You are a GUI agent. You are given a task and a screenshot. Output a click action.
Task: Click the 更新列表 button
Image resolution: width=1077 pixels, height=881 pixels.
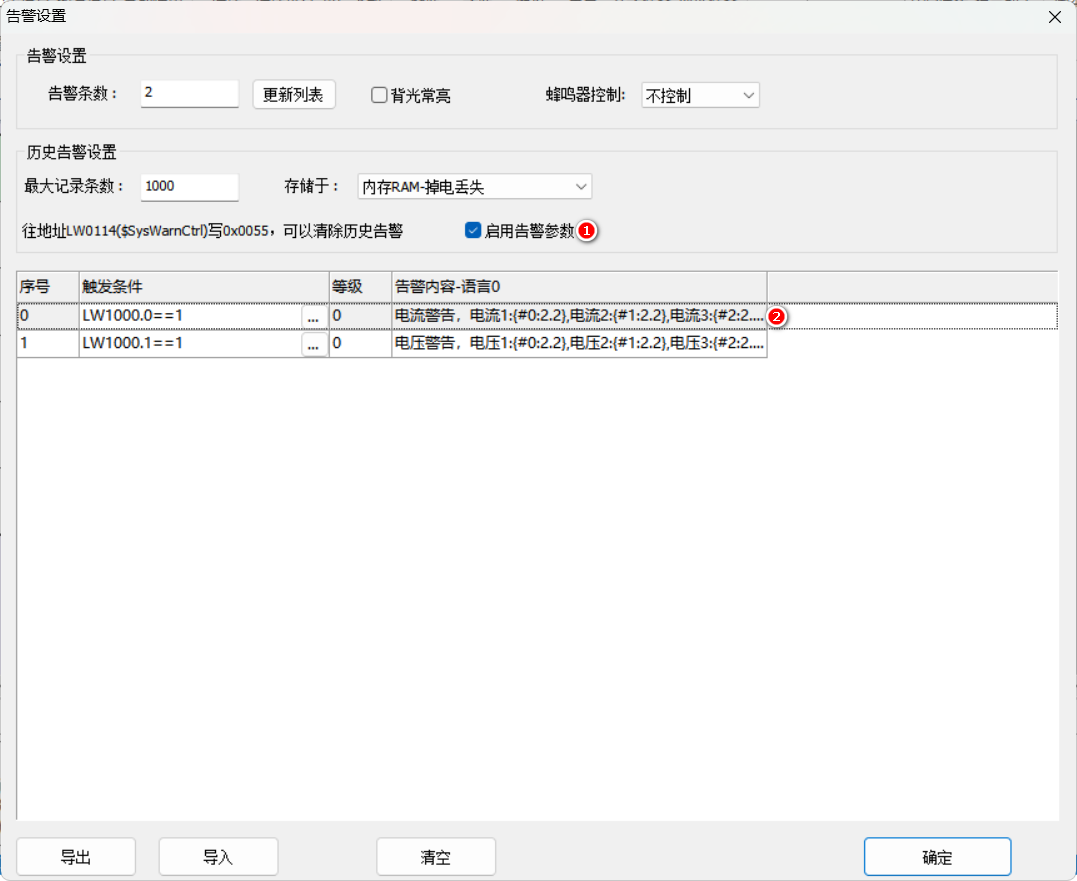coord(293,95)
